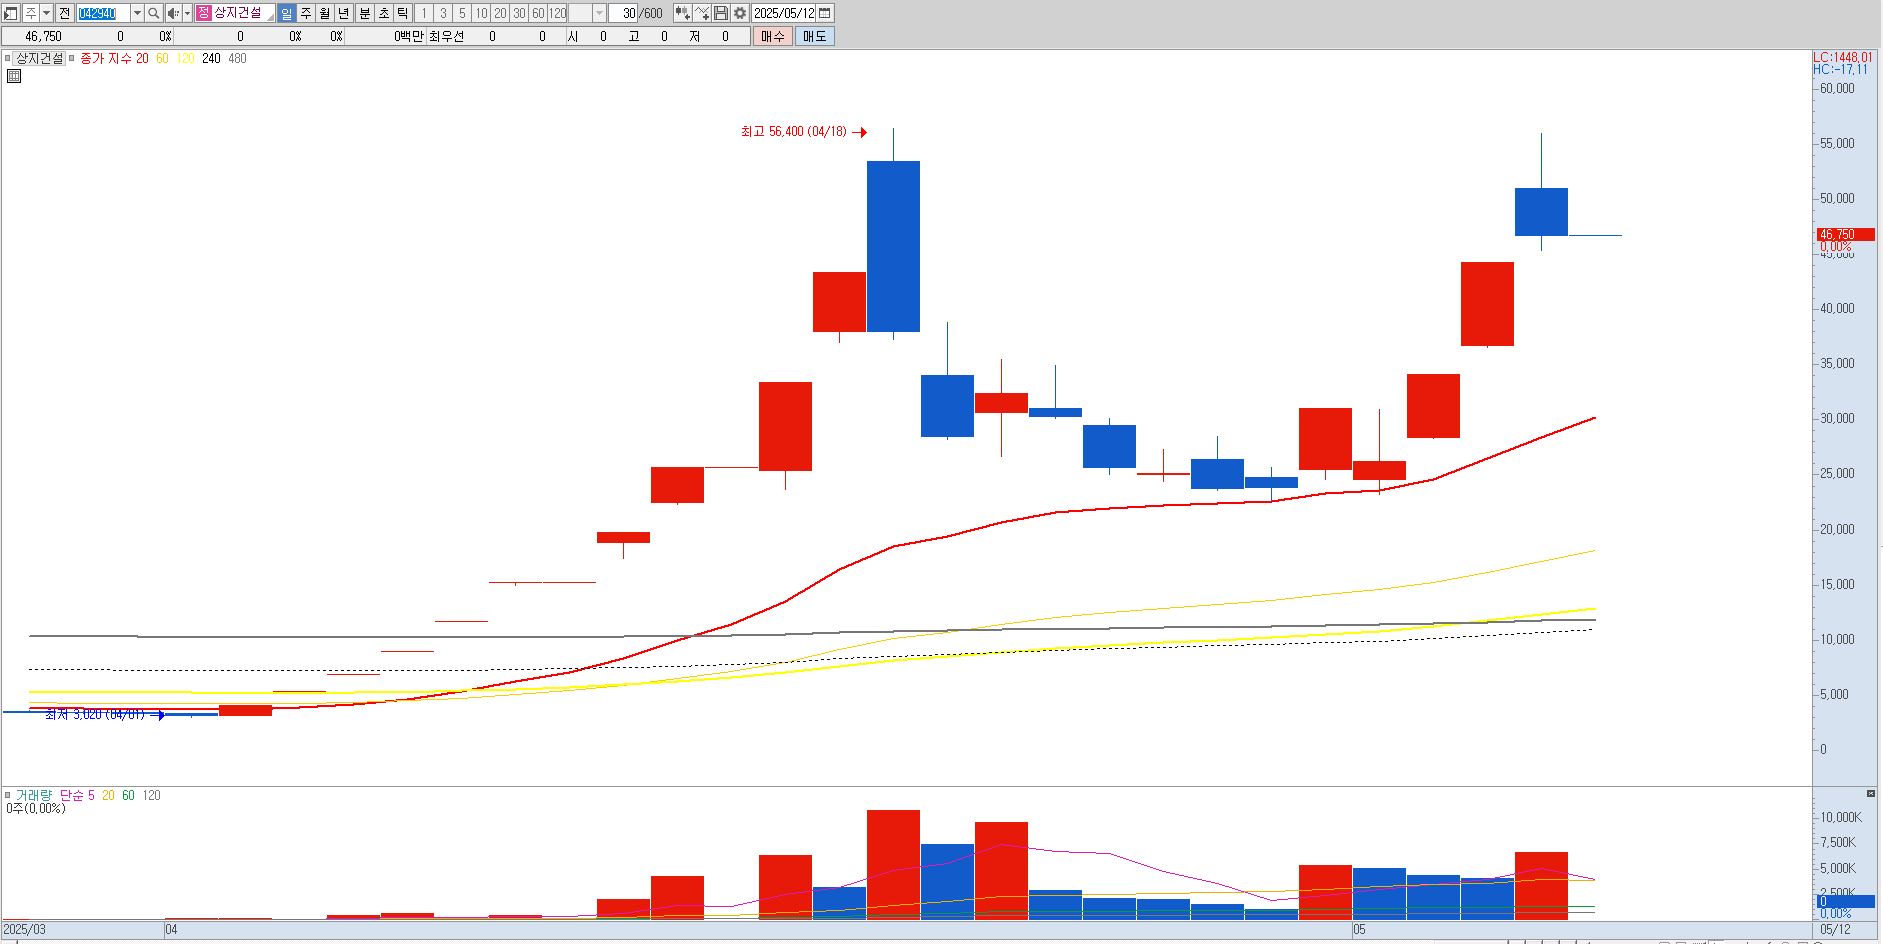Screen dimensions: 1883x944
Task: Switch to weekly 주 chart period
Action: tap(306, 13)
